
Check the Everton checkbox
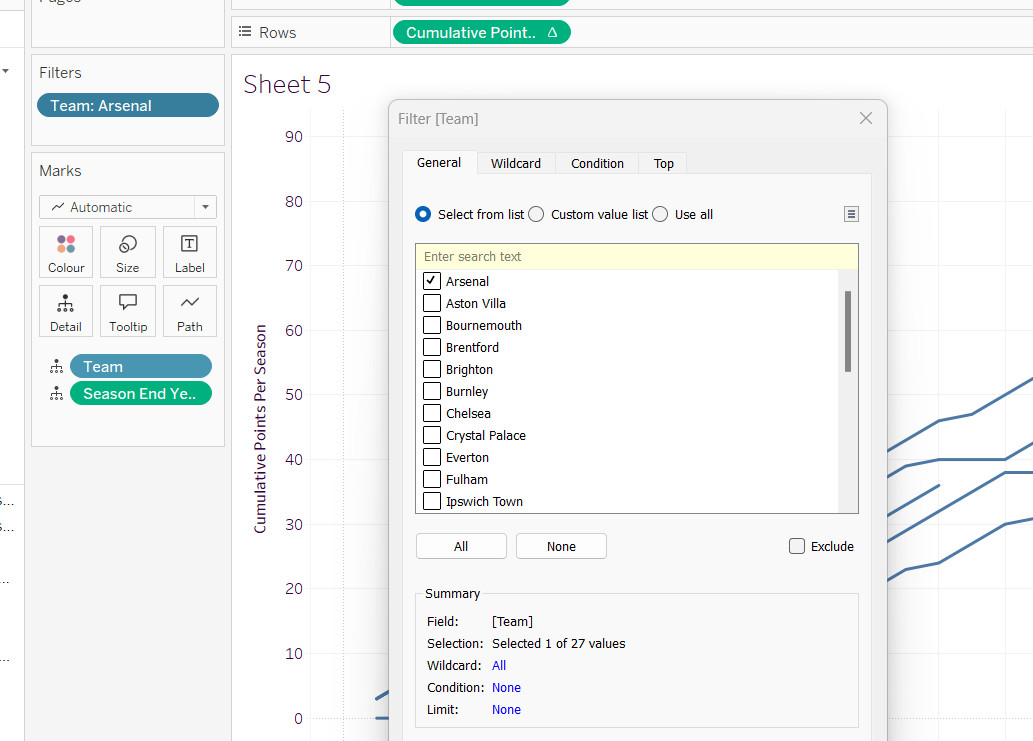tap(432, 457)
